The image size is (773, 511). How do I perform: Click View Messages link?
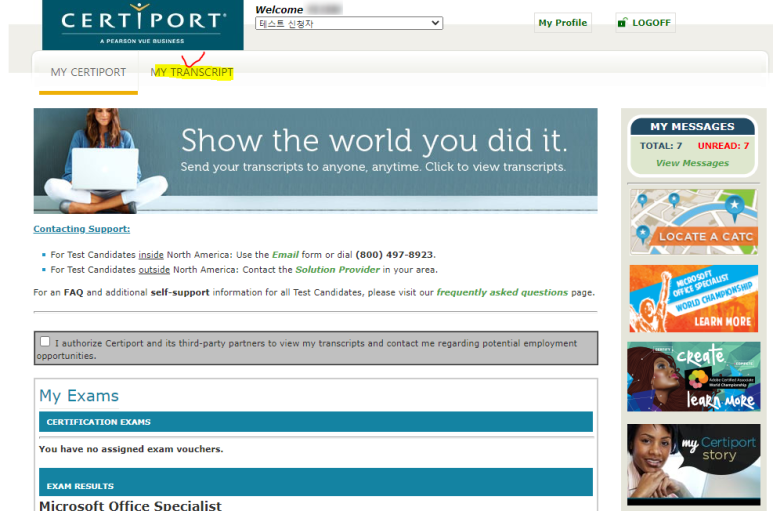tap(692, 163)
